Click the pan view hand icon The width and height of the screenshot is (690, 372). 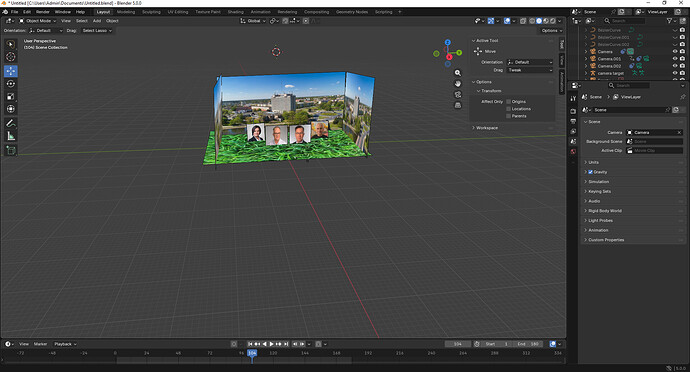click(458, 84)
